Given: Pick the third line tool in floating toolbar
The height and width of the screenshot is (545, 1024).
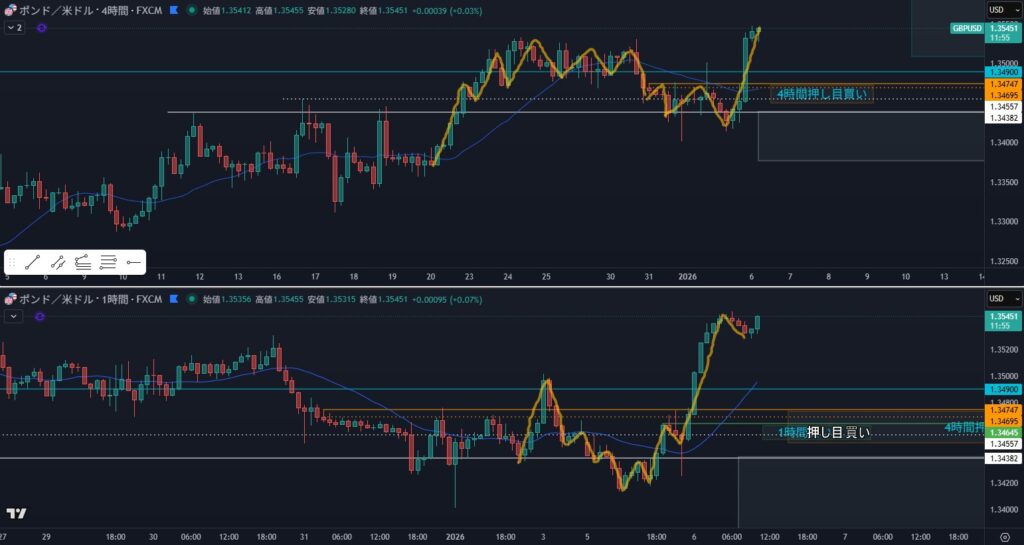Looking at the screenshot, I should click(83, 262).
